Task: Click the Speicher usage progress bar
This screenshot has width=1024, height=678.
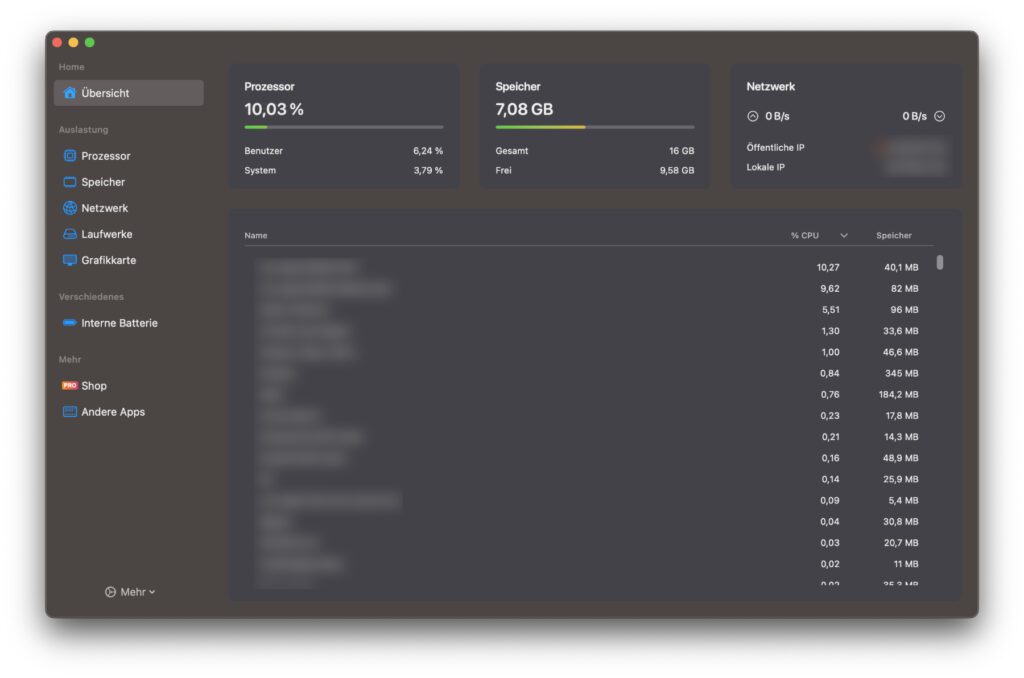Action: 594,127
